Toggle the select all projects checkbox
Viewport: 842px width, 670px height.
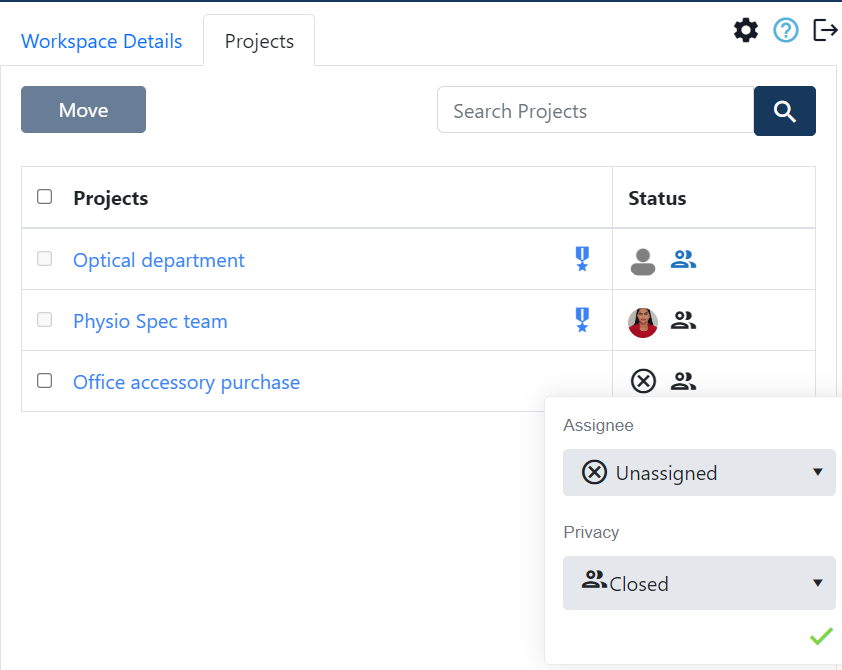coord(45,197)
